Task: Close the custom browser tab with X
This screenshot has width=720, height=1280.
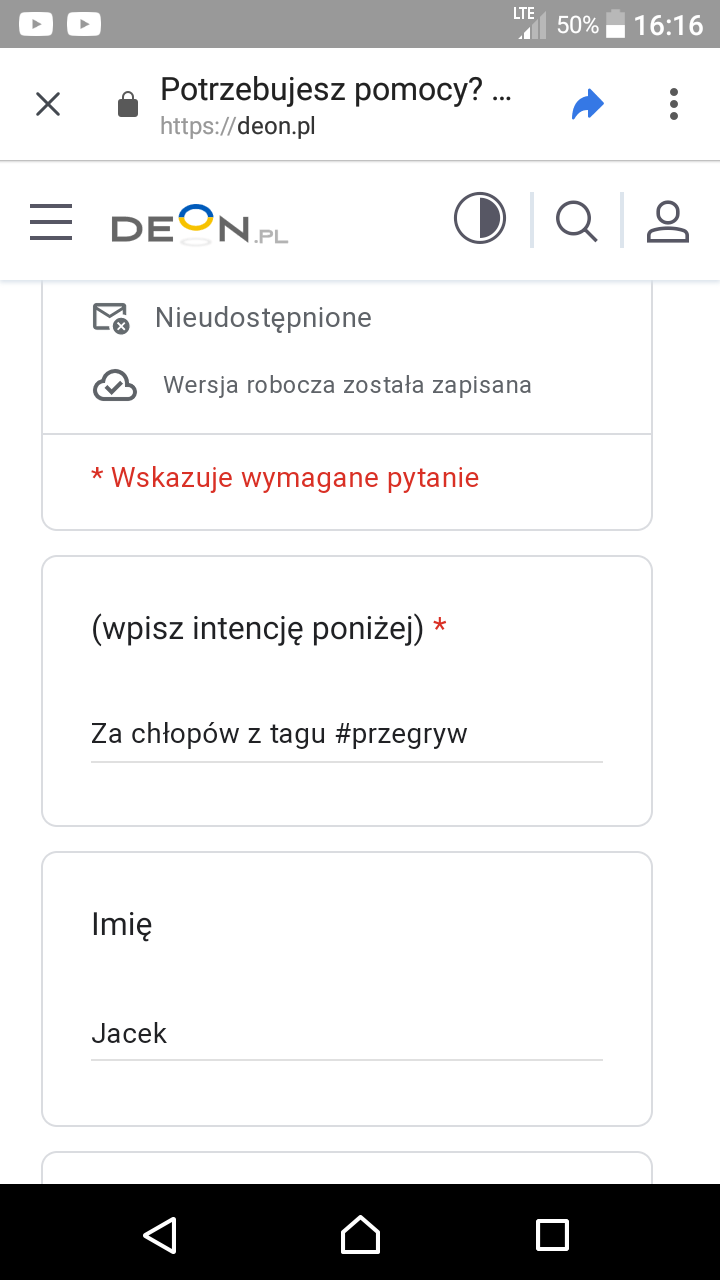Action: click(48, 104)
